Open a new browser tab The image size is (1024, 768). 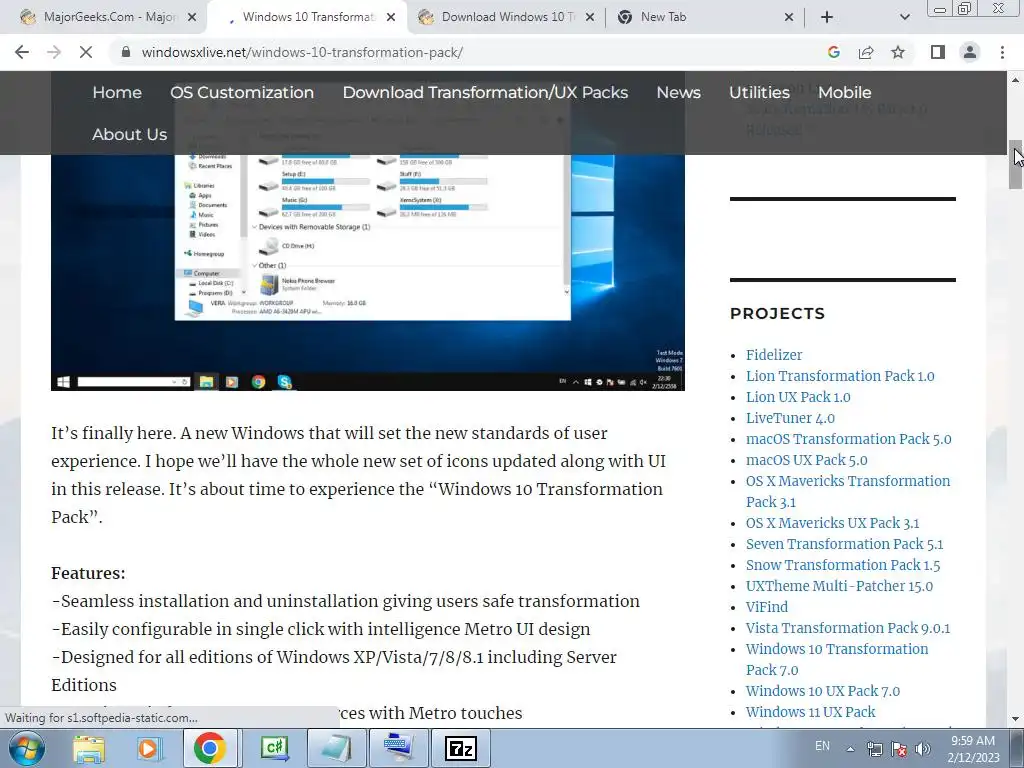click(827, 18)
